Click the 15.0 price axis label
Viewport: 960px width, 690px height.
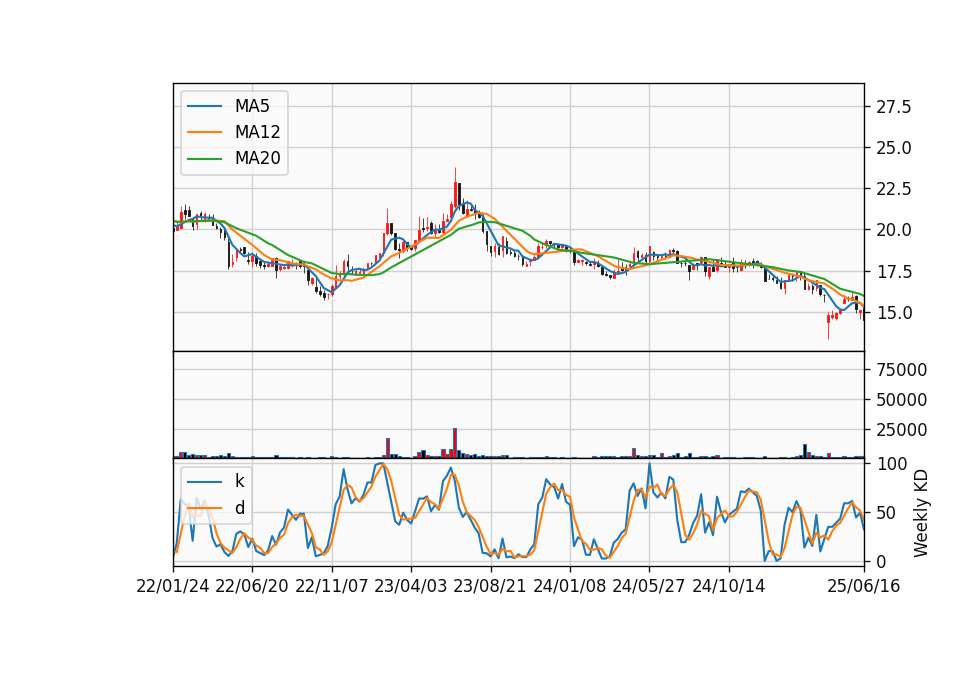[893, 313]
